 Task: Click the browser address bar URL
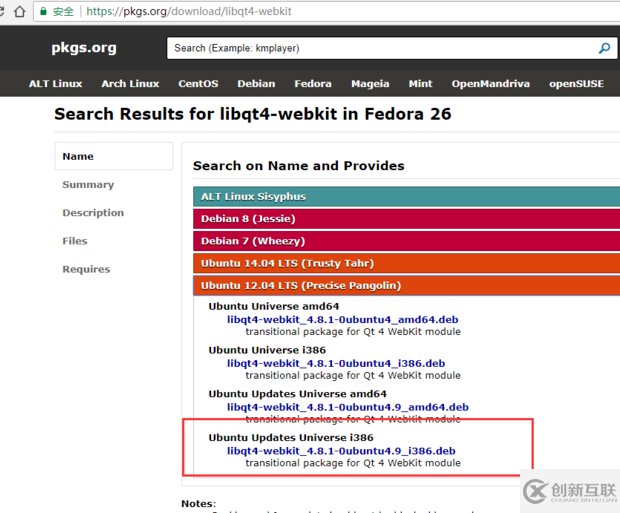(x=189, y=11)
